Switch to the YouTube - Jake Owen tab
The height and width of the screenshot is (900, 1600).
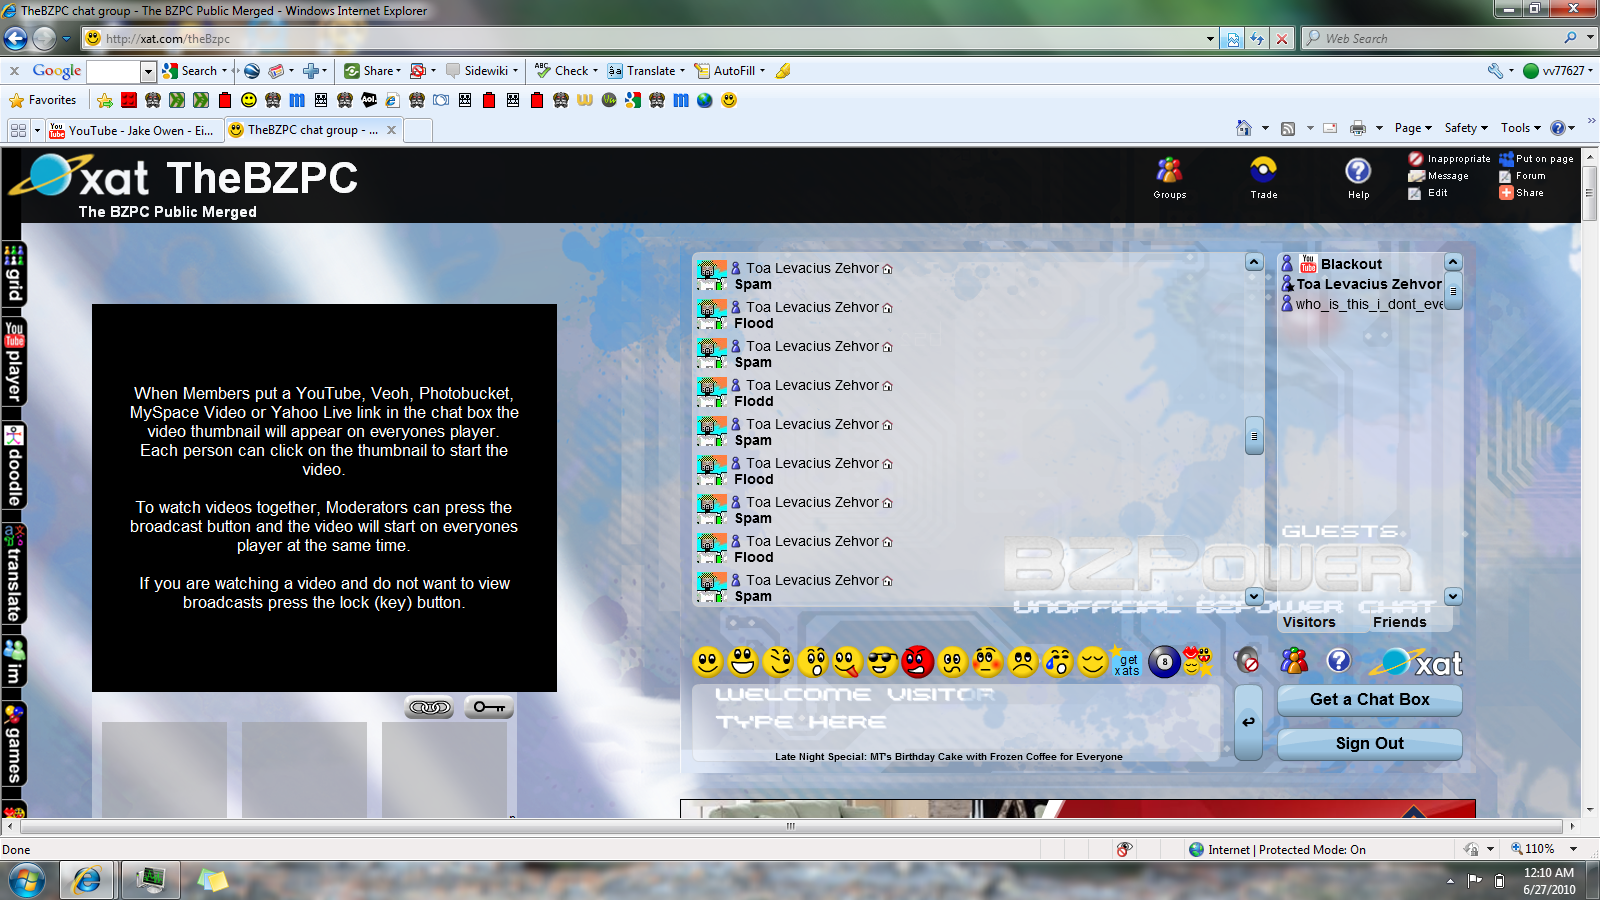(133, 130)
